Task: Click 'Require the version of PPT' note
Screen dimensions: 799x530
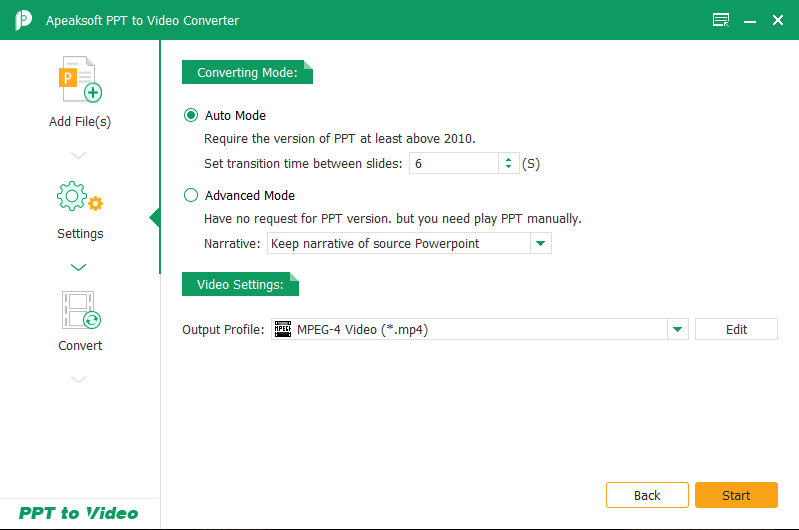Action: [x=339, y=139]
